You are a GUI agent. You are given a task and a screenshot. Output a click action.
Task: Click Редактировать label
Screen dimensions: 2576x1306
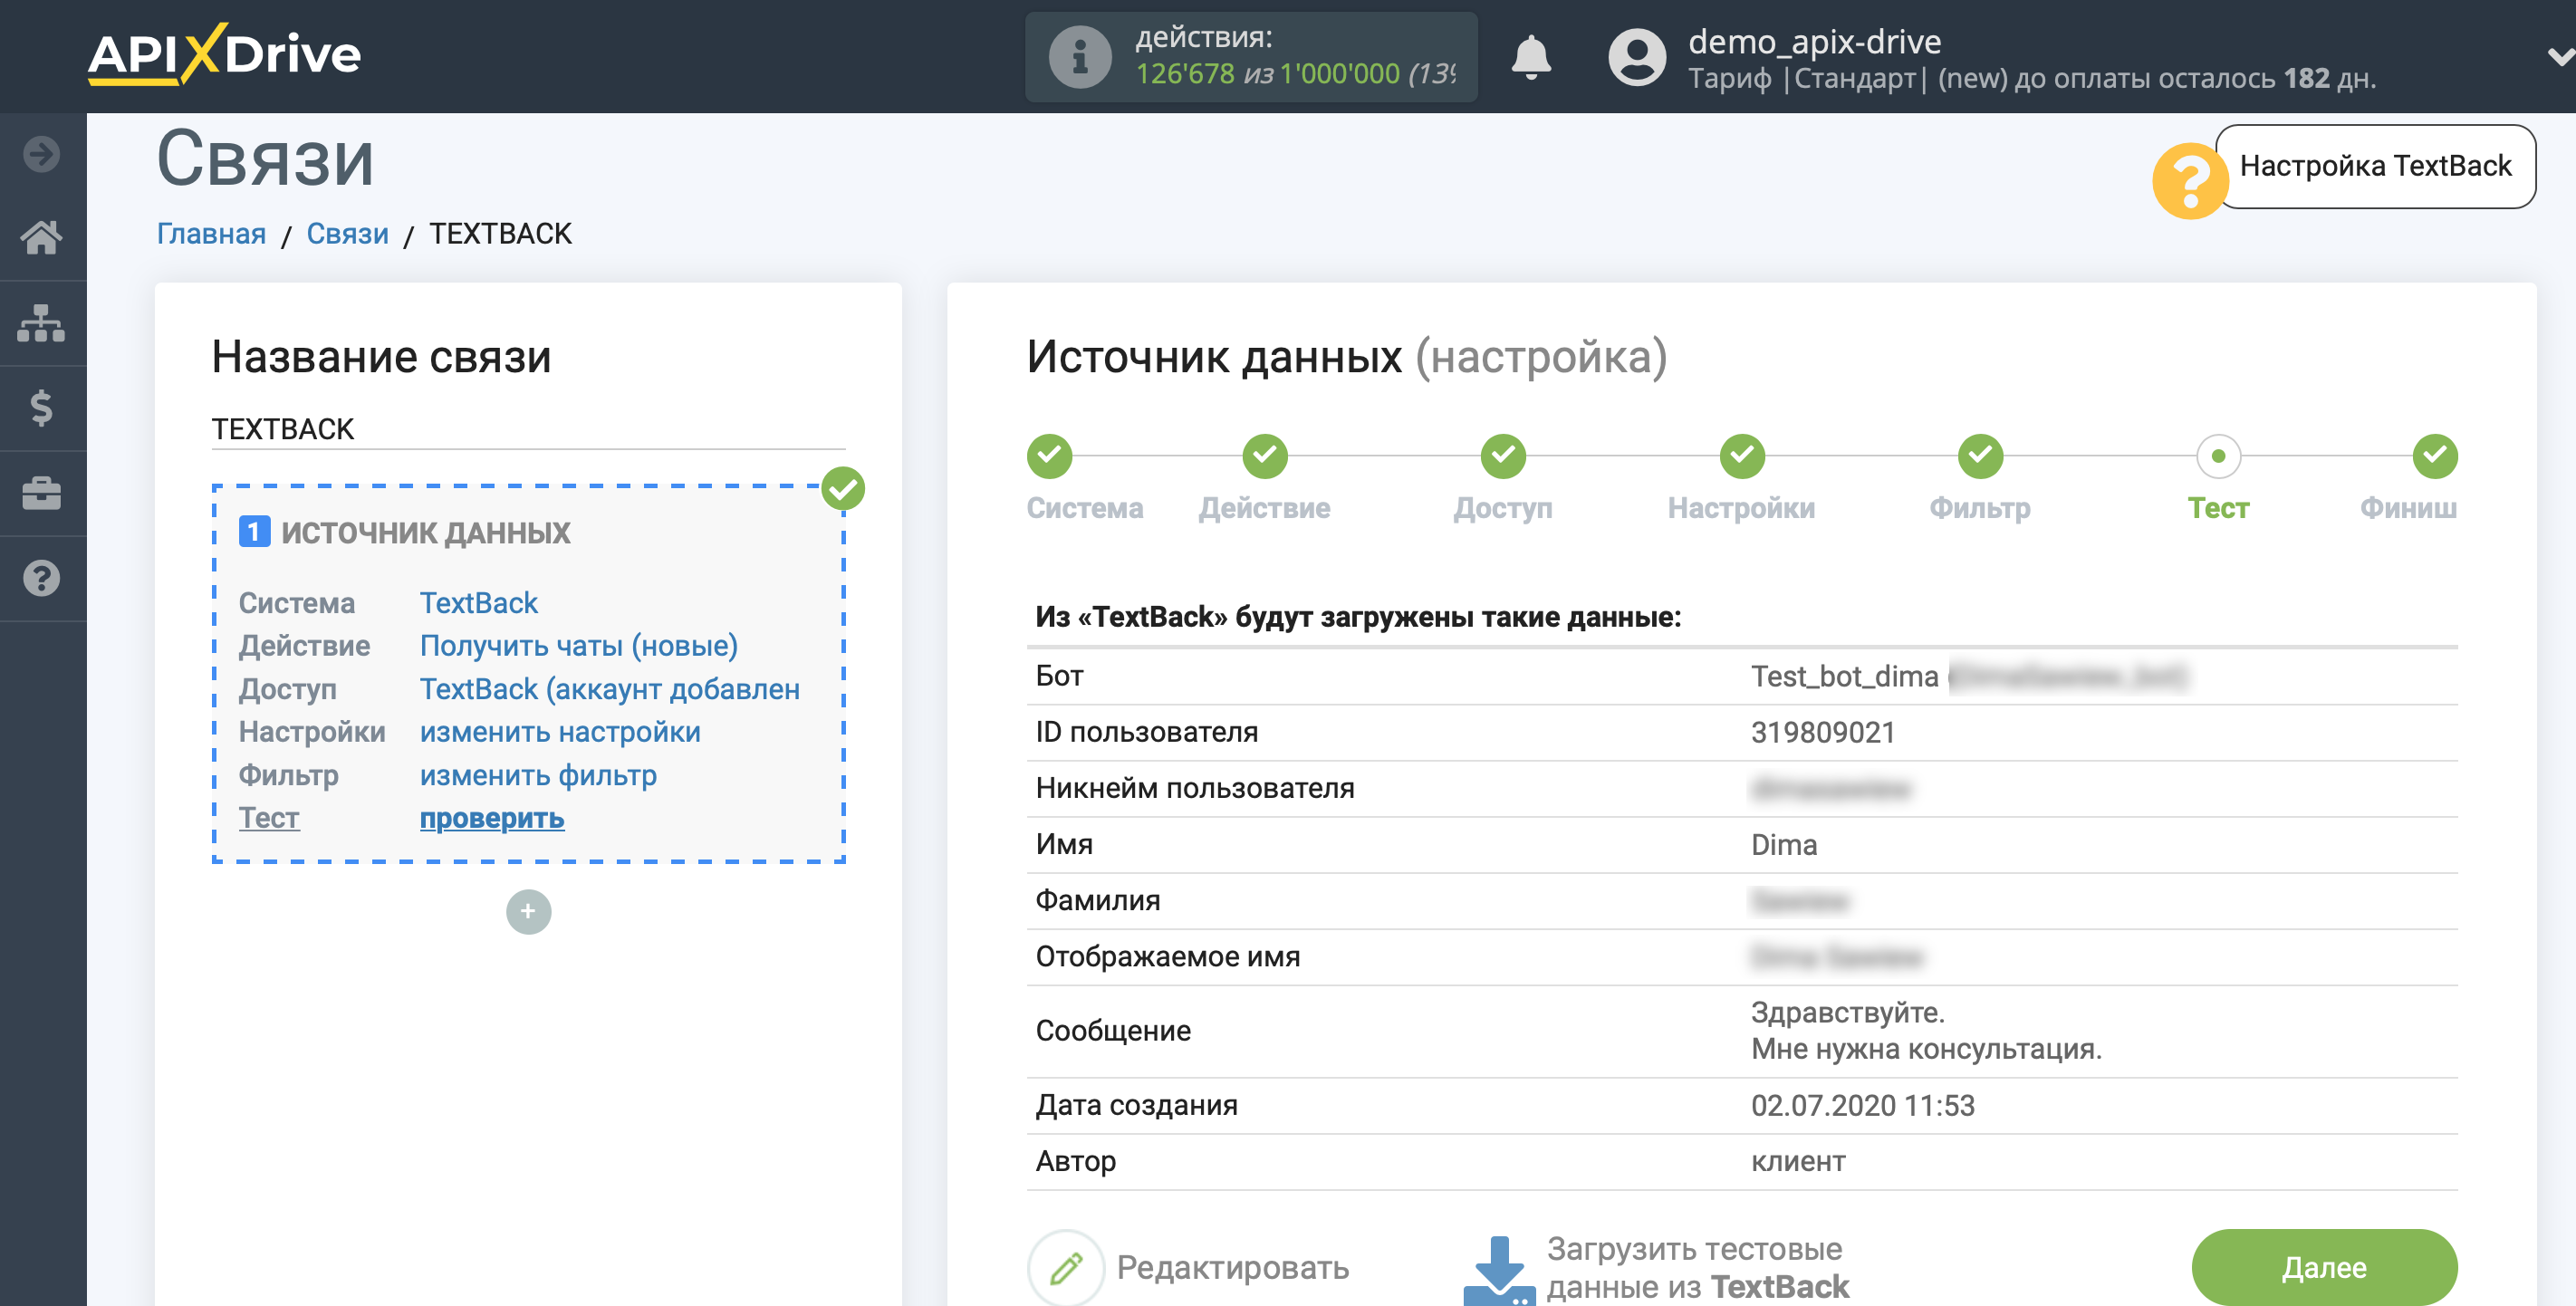(1232, 1268)
